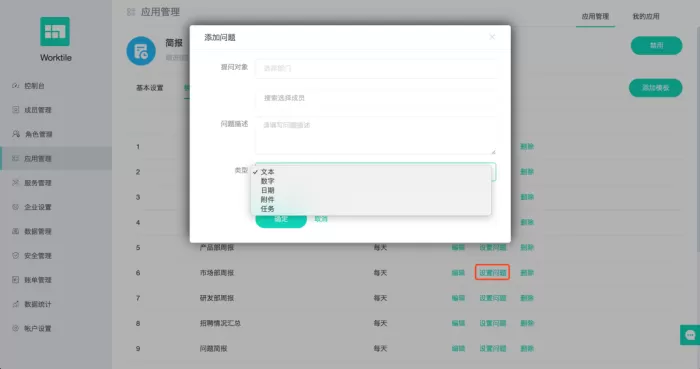Click 编辑 for 招聘情况汇总

pos(458,323)
